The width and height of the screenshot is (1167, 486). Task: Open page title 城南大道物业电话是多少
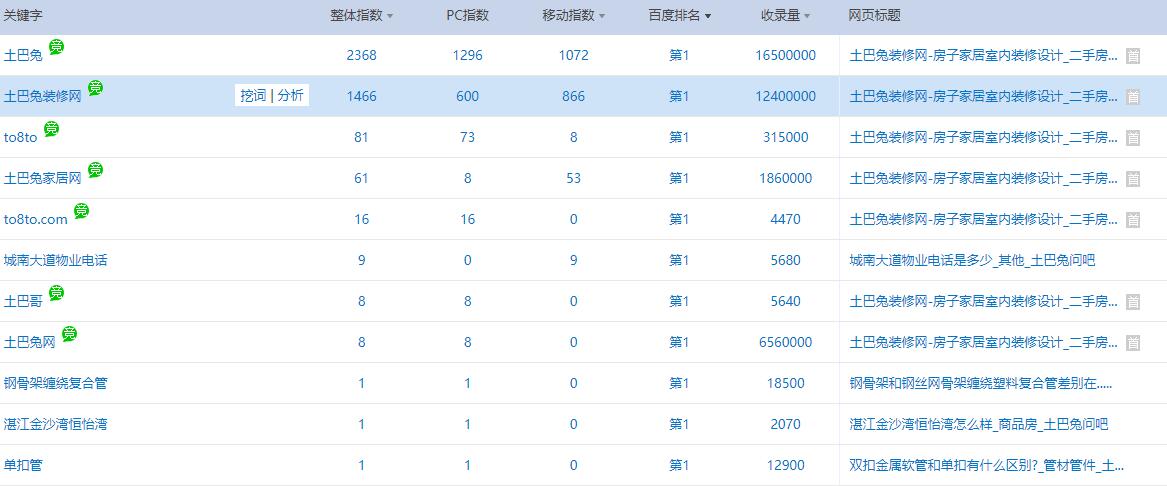[x=972, y=260]
